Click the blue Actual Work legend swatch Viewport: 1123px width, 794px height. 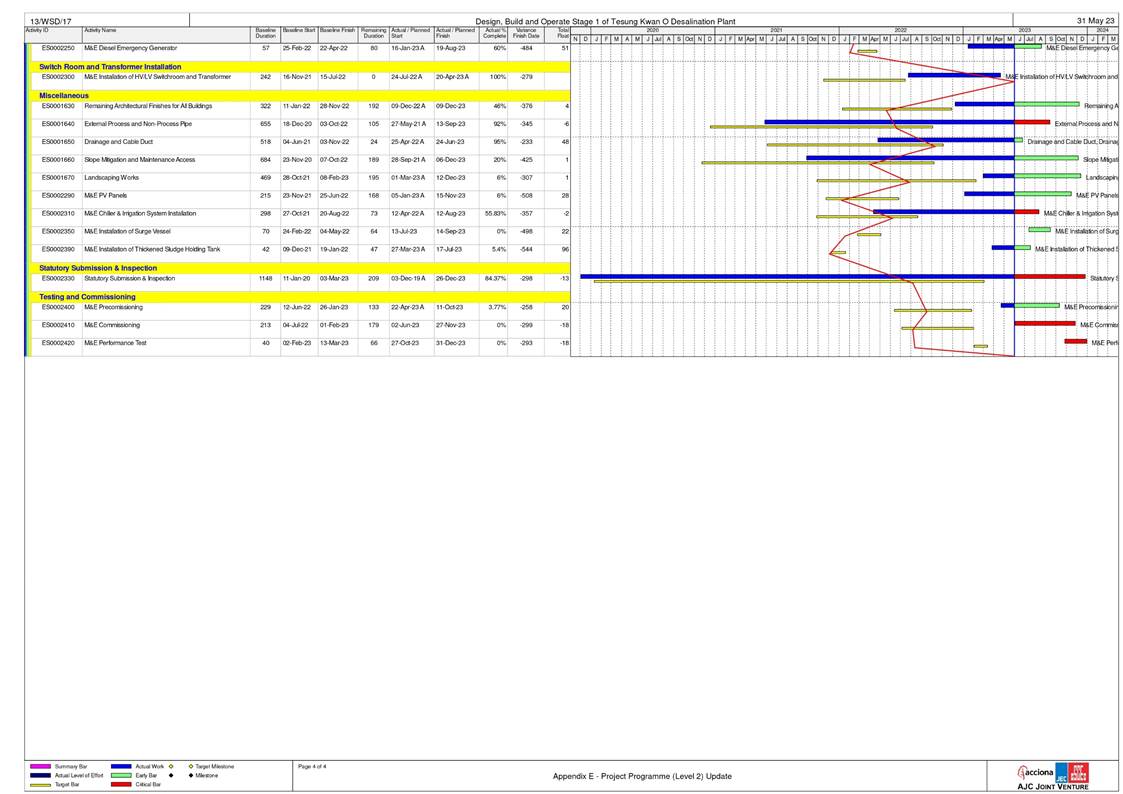click(121, 766)
